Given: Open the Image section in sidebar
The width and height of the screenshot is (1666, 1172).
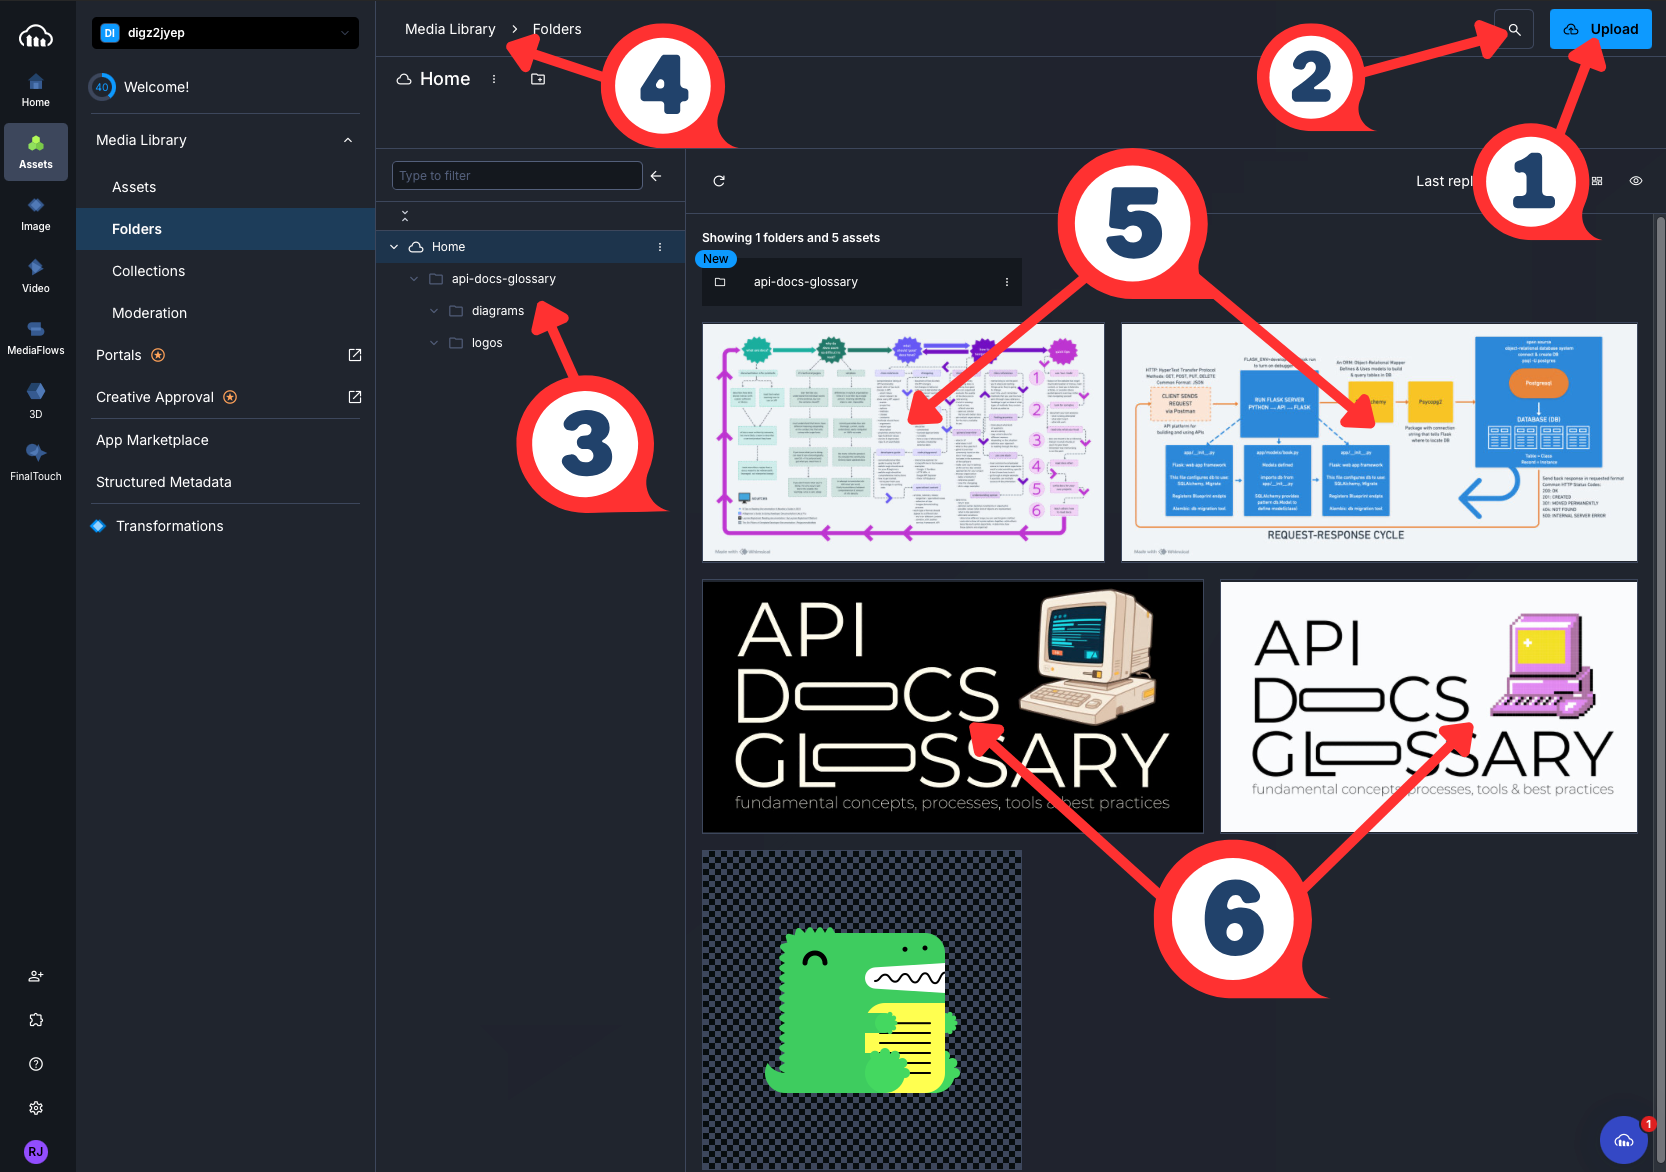Looking at the screenshot, I should click(x=36, y=214).
